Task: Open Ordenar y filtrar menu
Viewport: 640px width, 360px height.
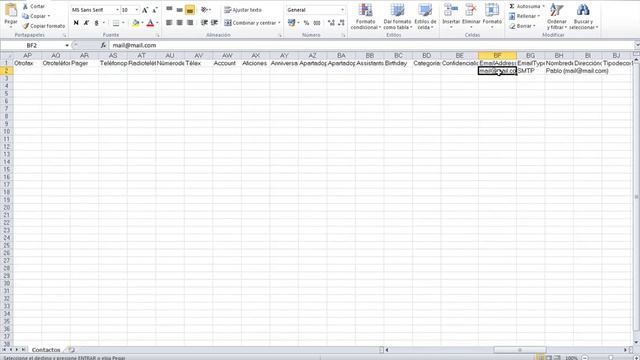Action: 557,16
